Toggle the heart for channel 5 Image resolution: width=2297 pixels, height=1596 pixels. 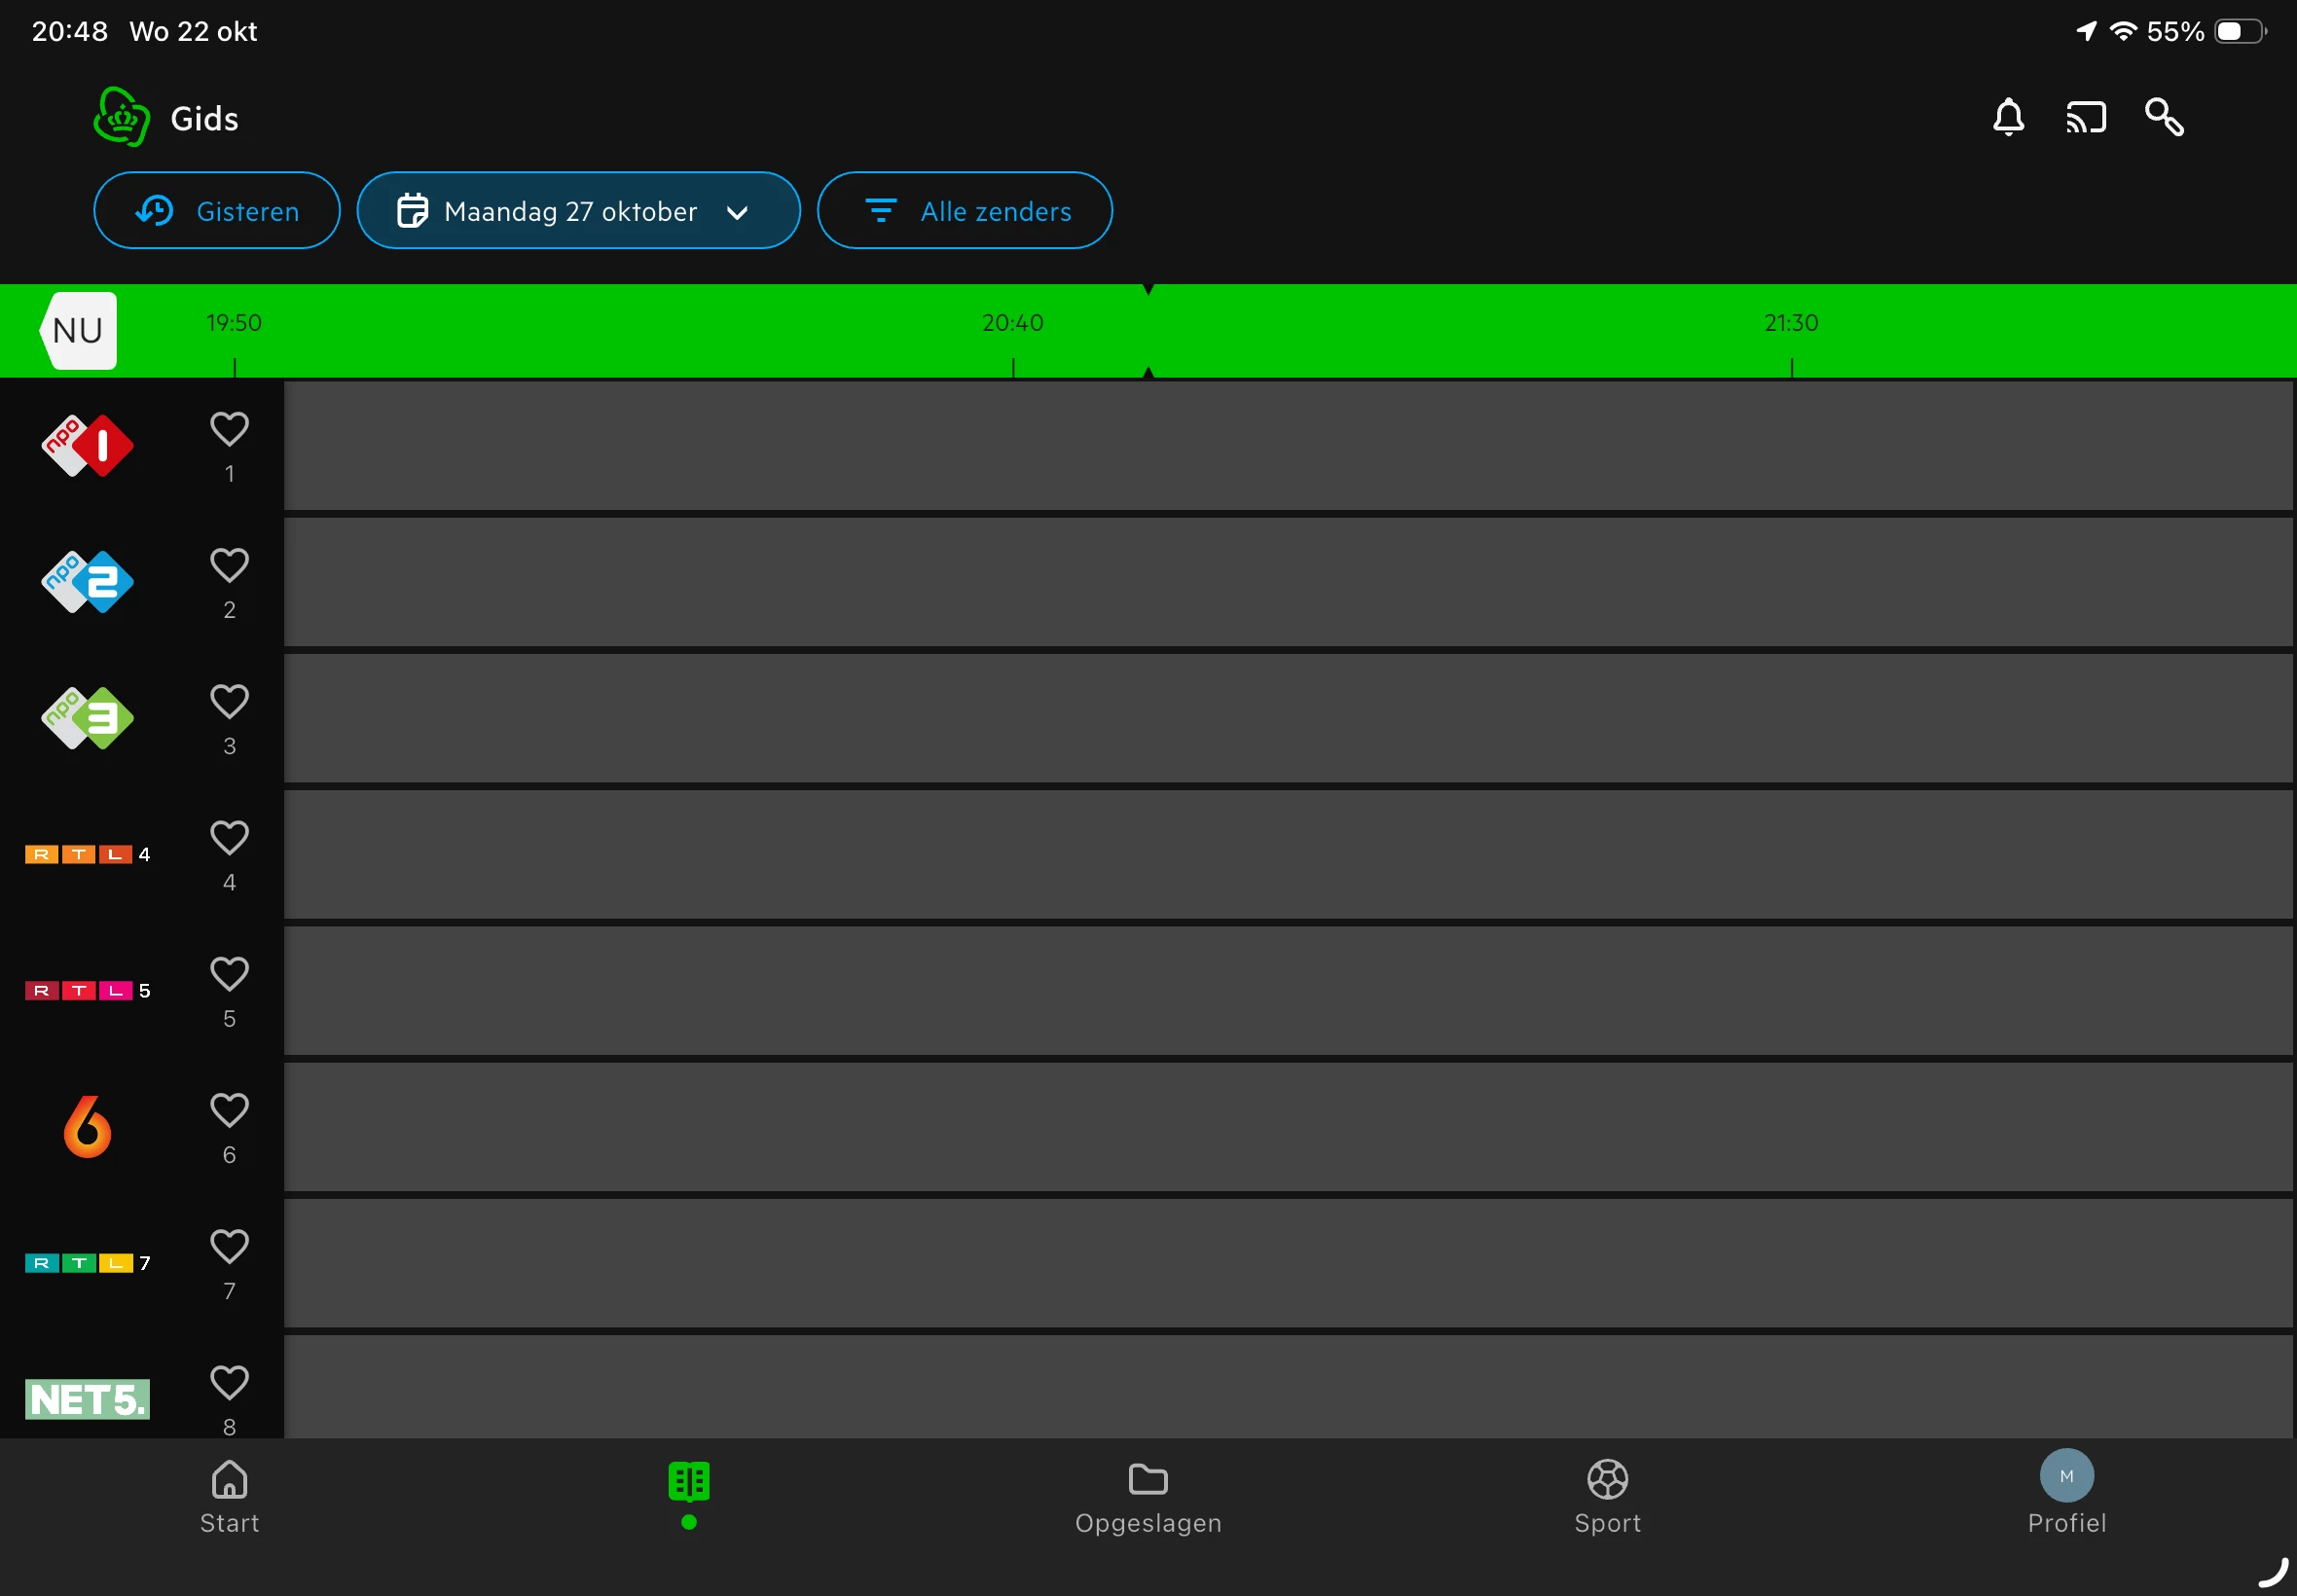pyautogui.click(x=229, y=975)
